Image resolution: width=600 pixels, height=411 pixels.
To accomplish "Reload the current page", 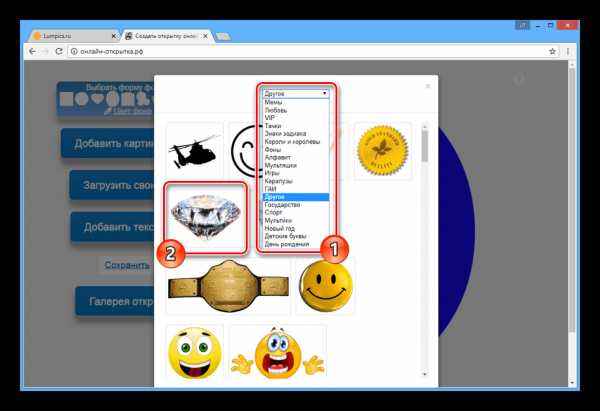I will [x=59, y=51].
